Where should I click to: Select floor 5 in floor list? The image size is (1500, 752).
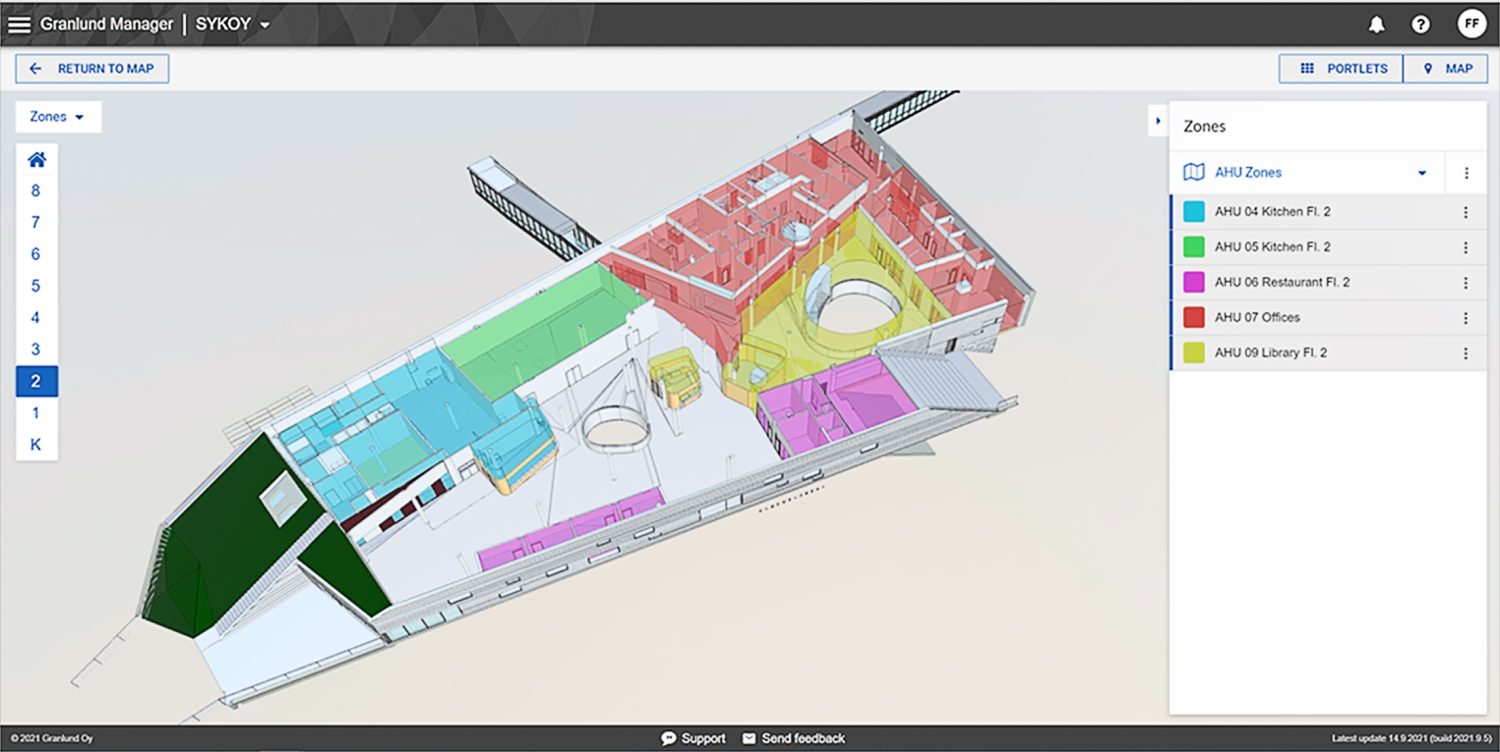point(36,286)
